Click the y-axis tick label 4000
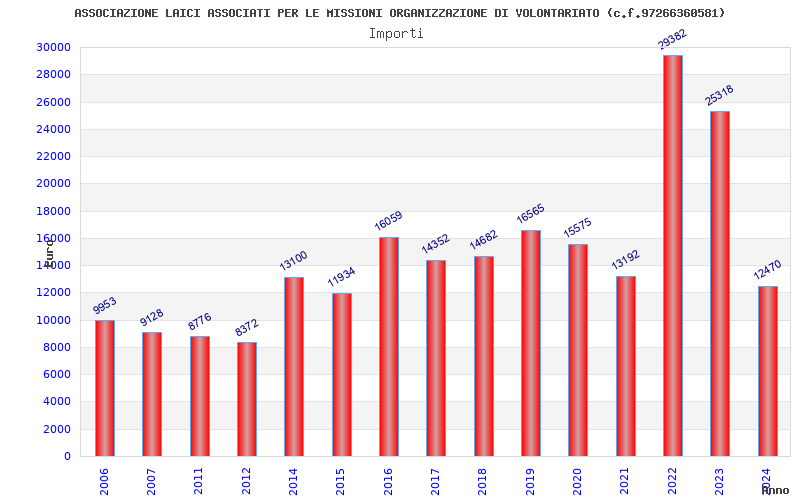 pyautogui.click(x=57, y=402)
